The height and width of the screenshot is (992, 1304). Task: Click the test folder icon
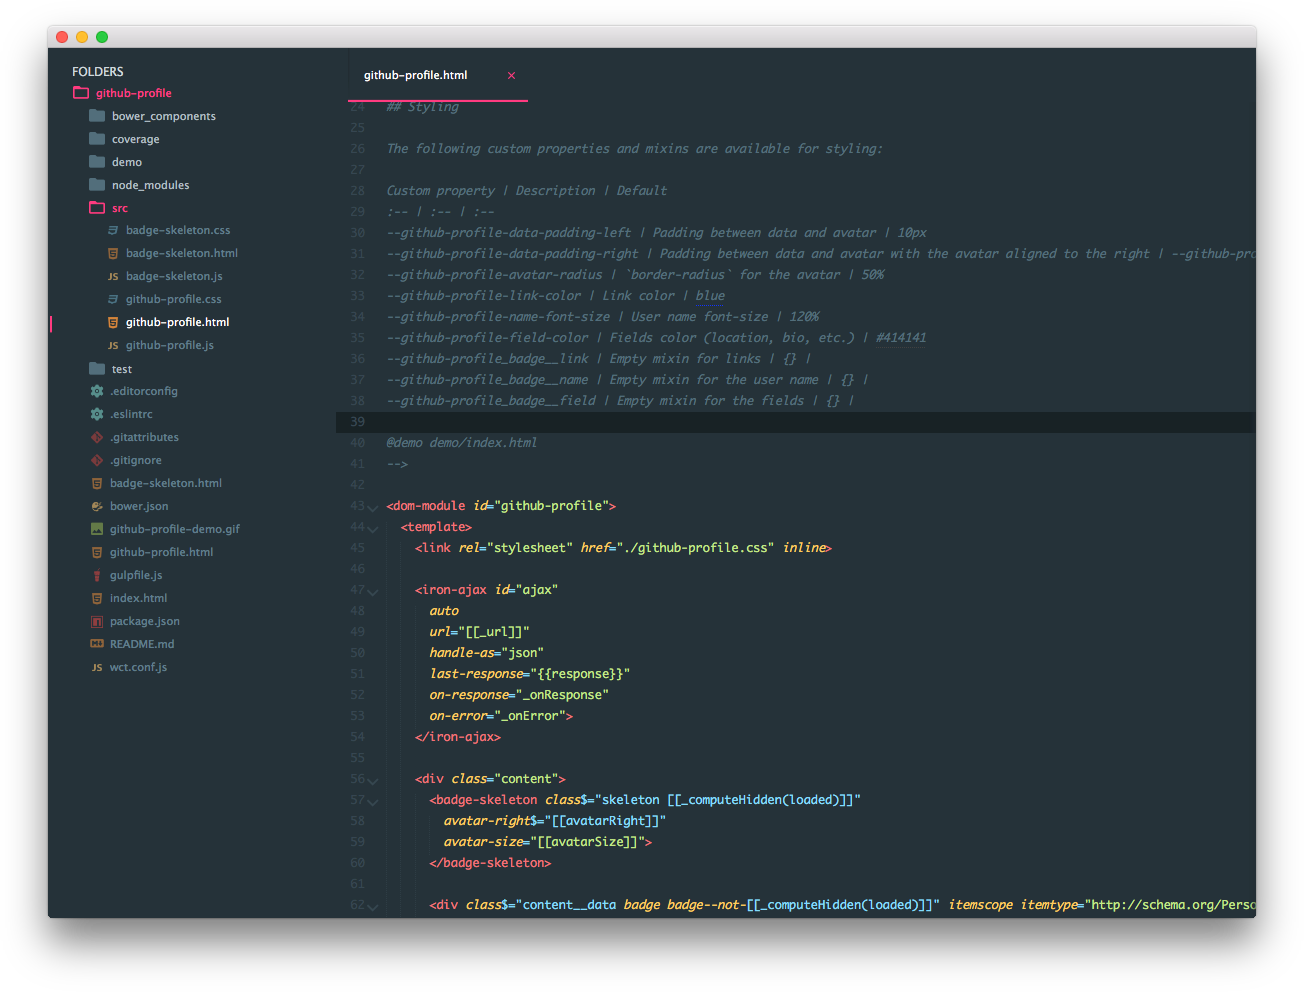click(x=97, y=369)
